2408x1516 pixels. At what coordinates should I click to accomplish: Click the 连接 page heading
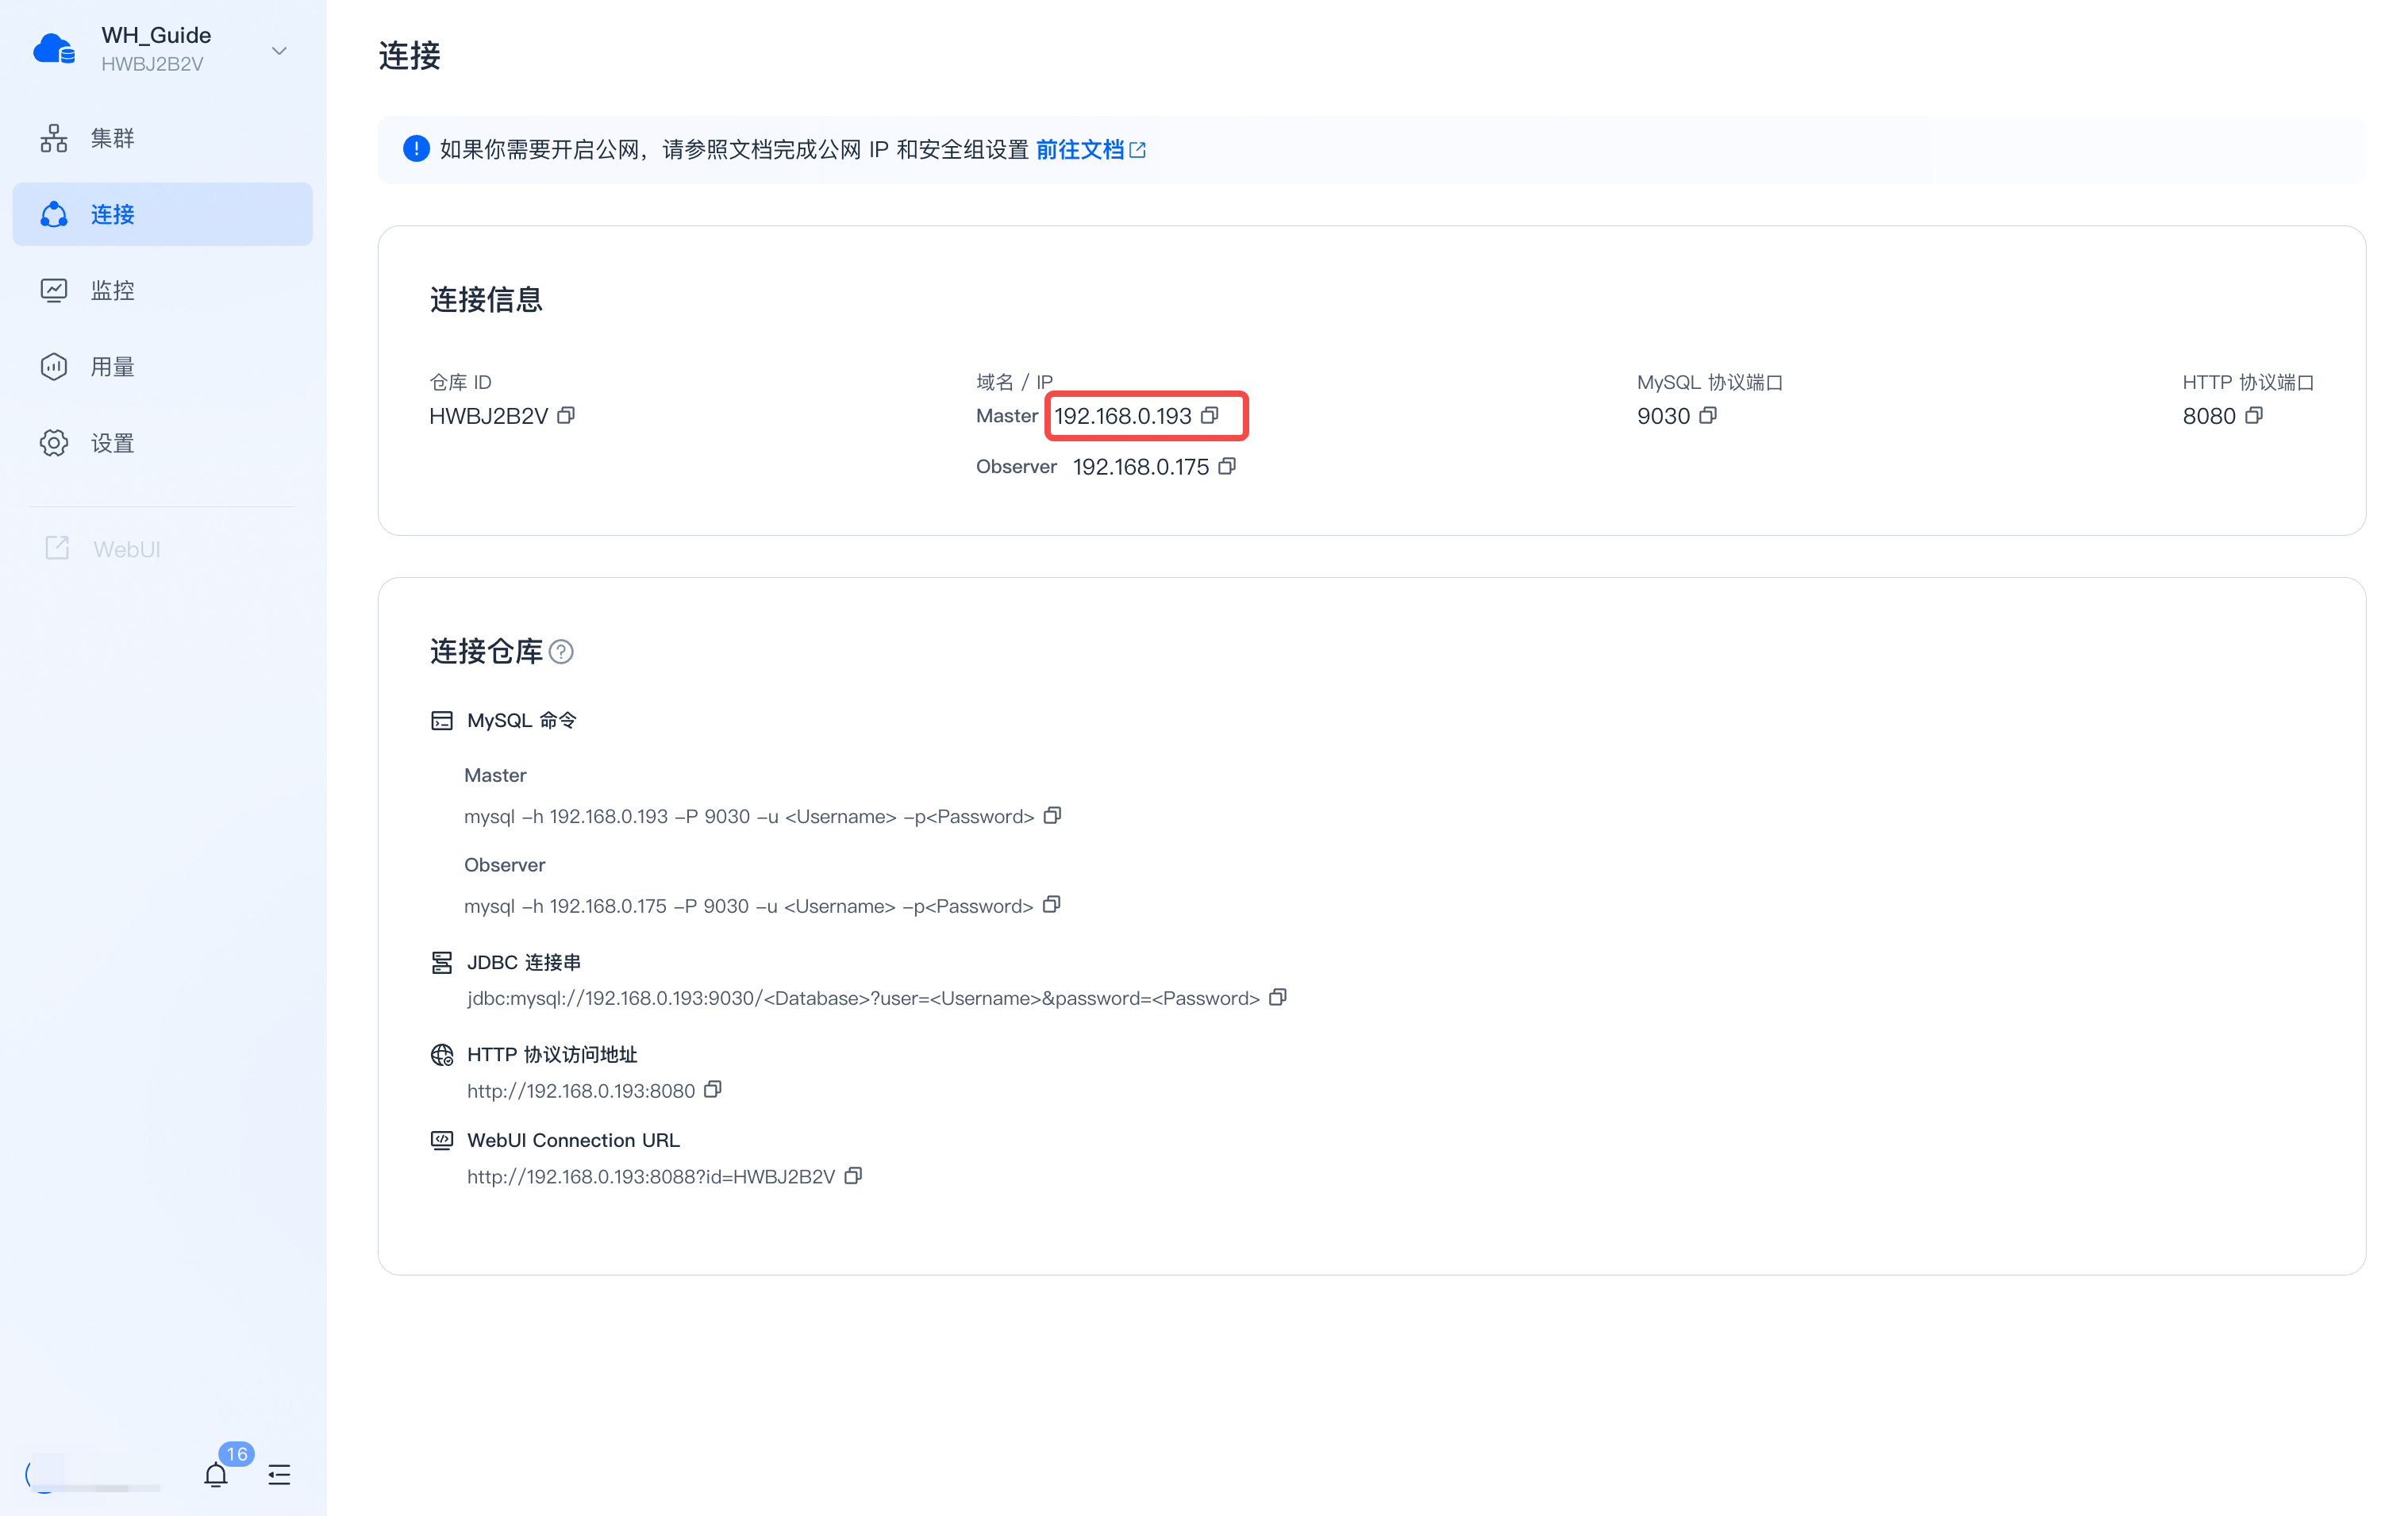409,55
